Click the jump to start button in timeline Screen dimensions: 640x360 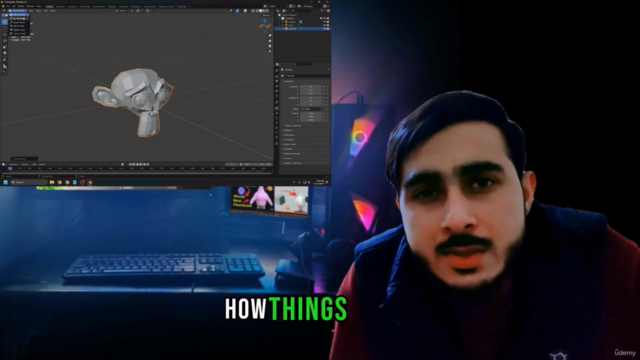coord(130,164)
